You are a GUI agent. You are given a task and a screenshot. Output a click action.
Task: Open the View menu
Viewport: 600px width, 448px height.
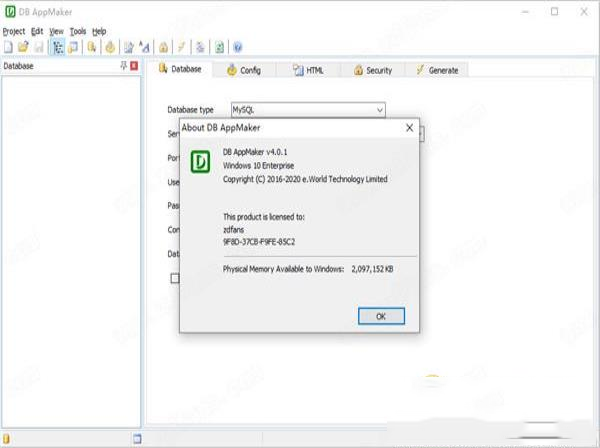click(56, 31)
